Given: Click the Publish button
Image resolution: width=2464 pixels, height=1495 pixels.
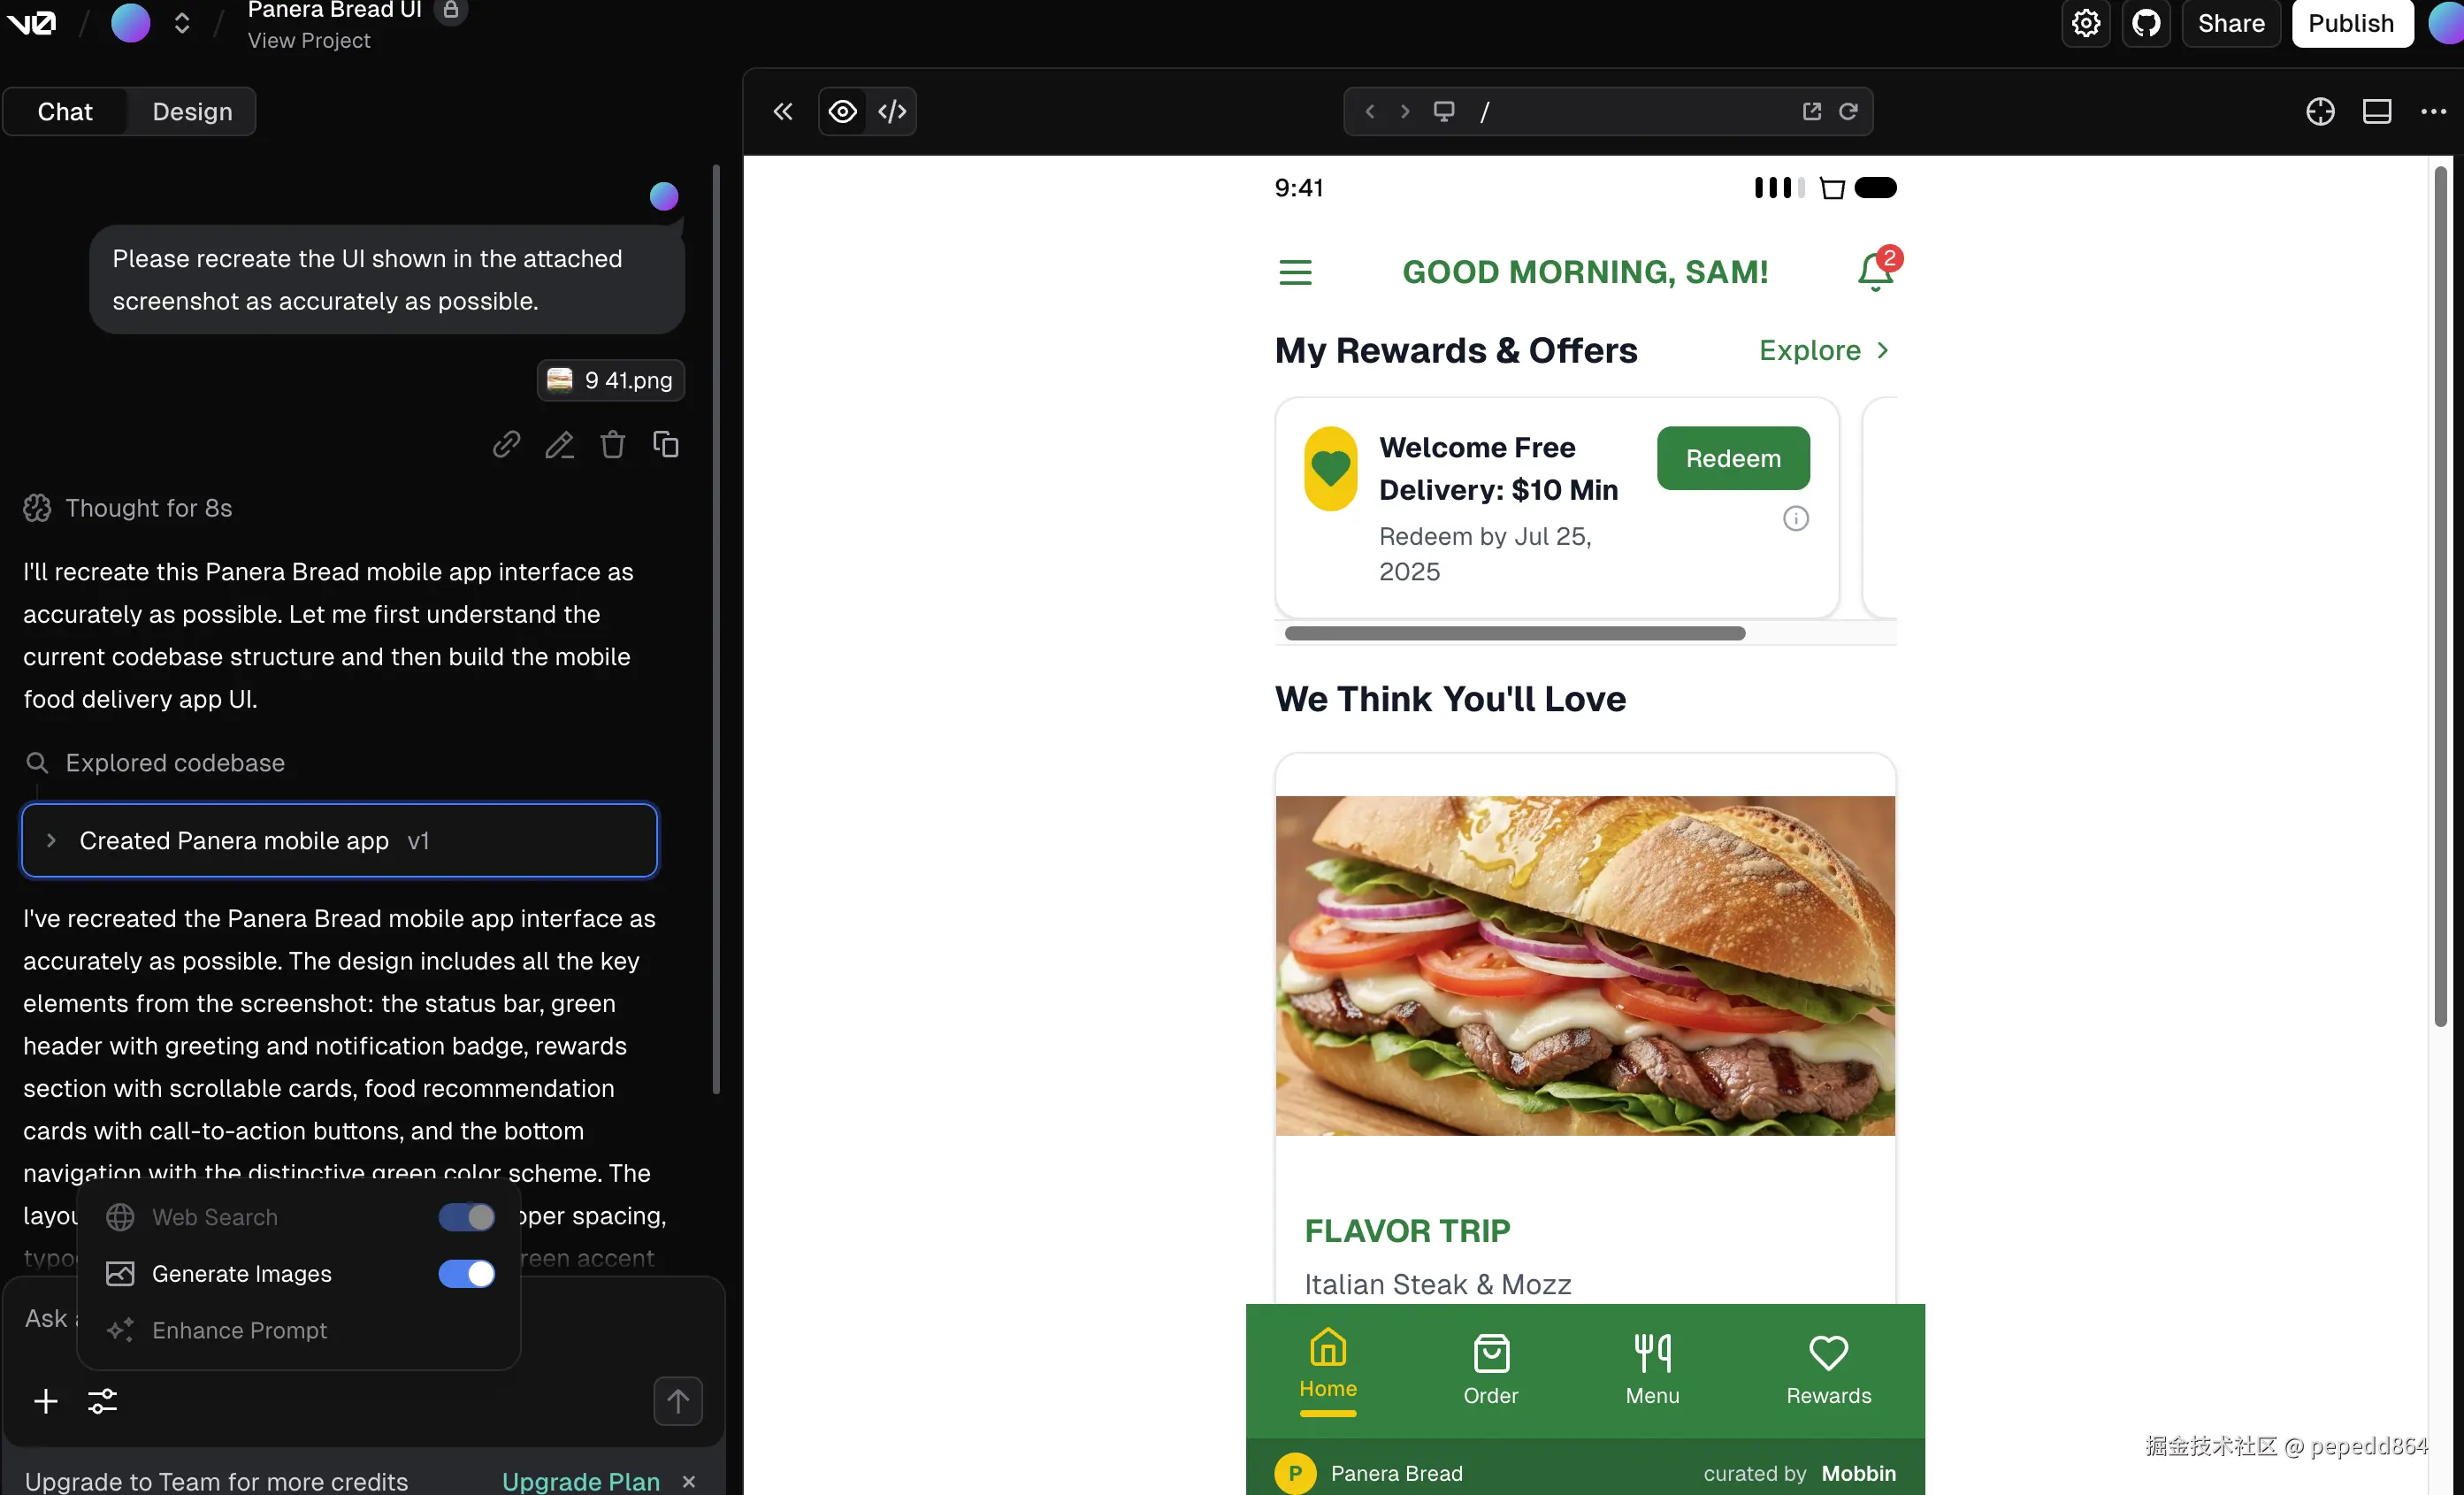Looking at the screenshot, I should click(2351, 23).
